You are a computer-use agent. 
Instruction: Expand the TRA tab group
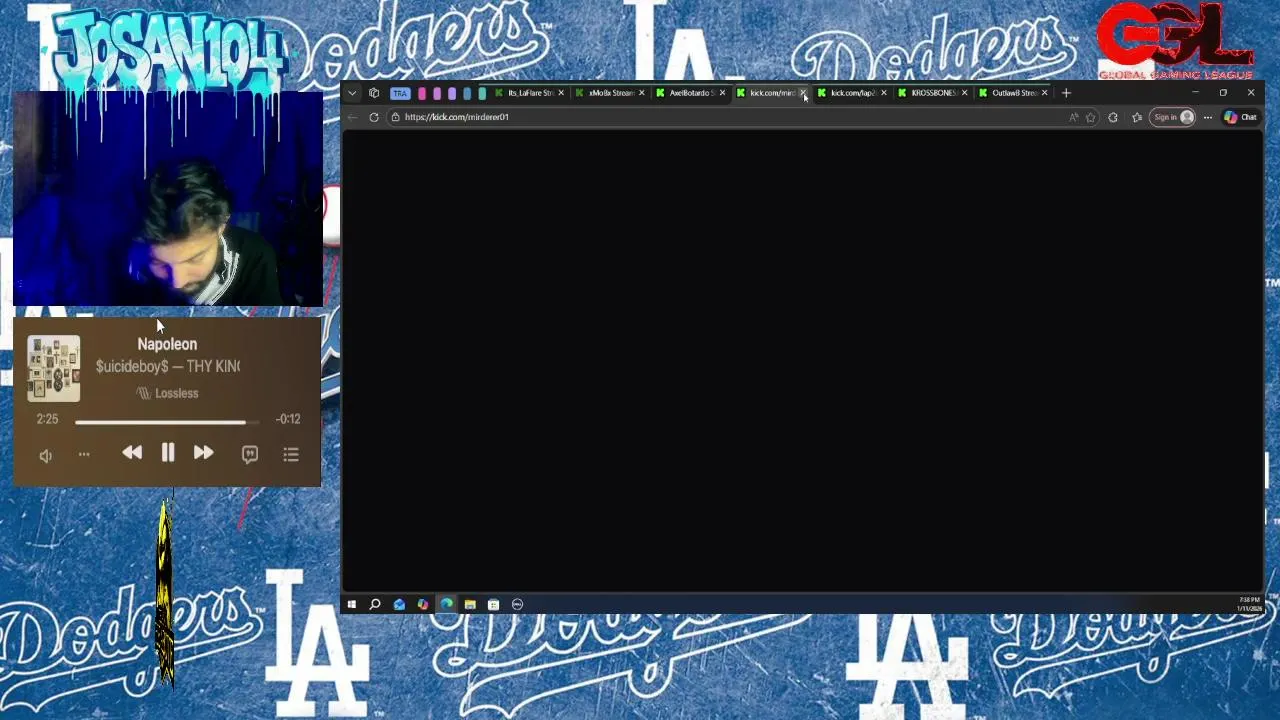click(x=400, y=93)
